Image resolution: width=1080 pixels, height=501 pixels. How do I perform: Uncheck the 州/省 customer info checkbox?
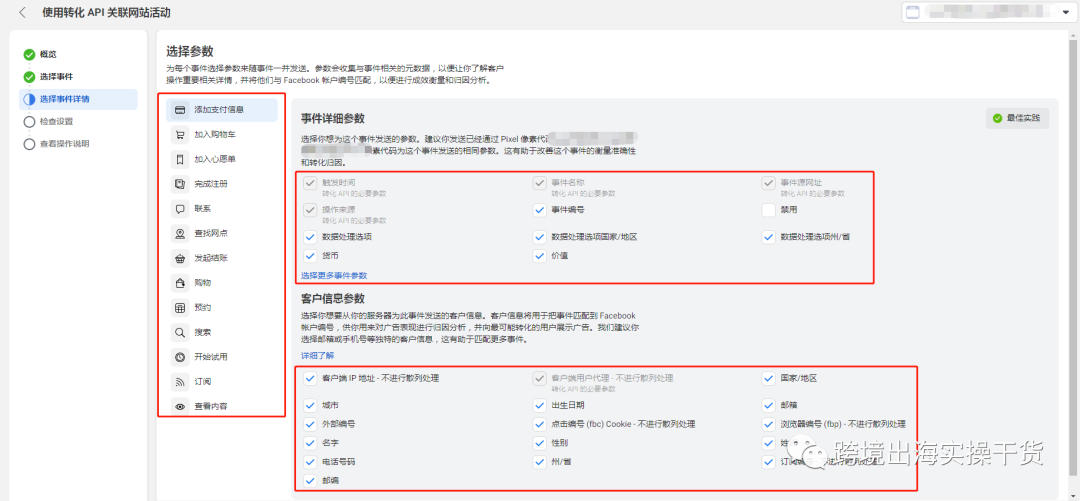539,462
